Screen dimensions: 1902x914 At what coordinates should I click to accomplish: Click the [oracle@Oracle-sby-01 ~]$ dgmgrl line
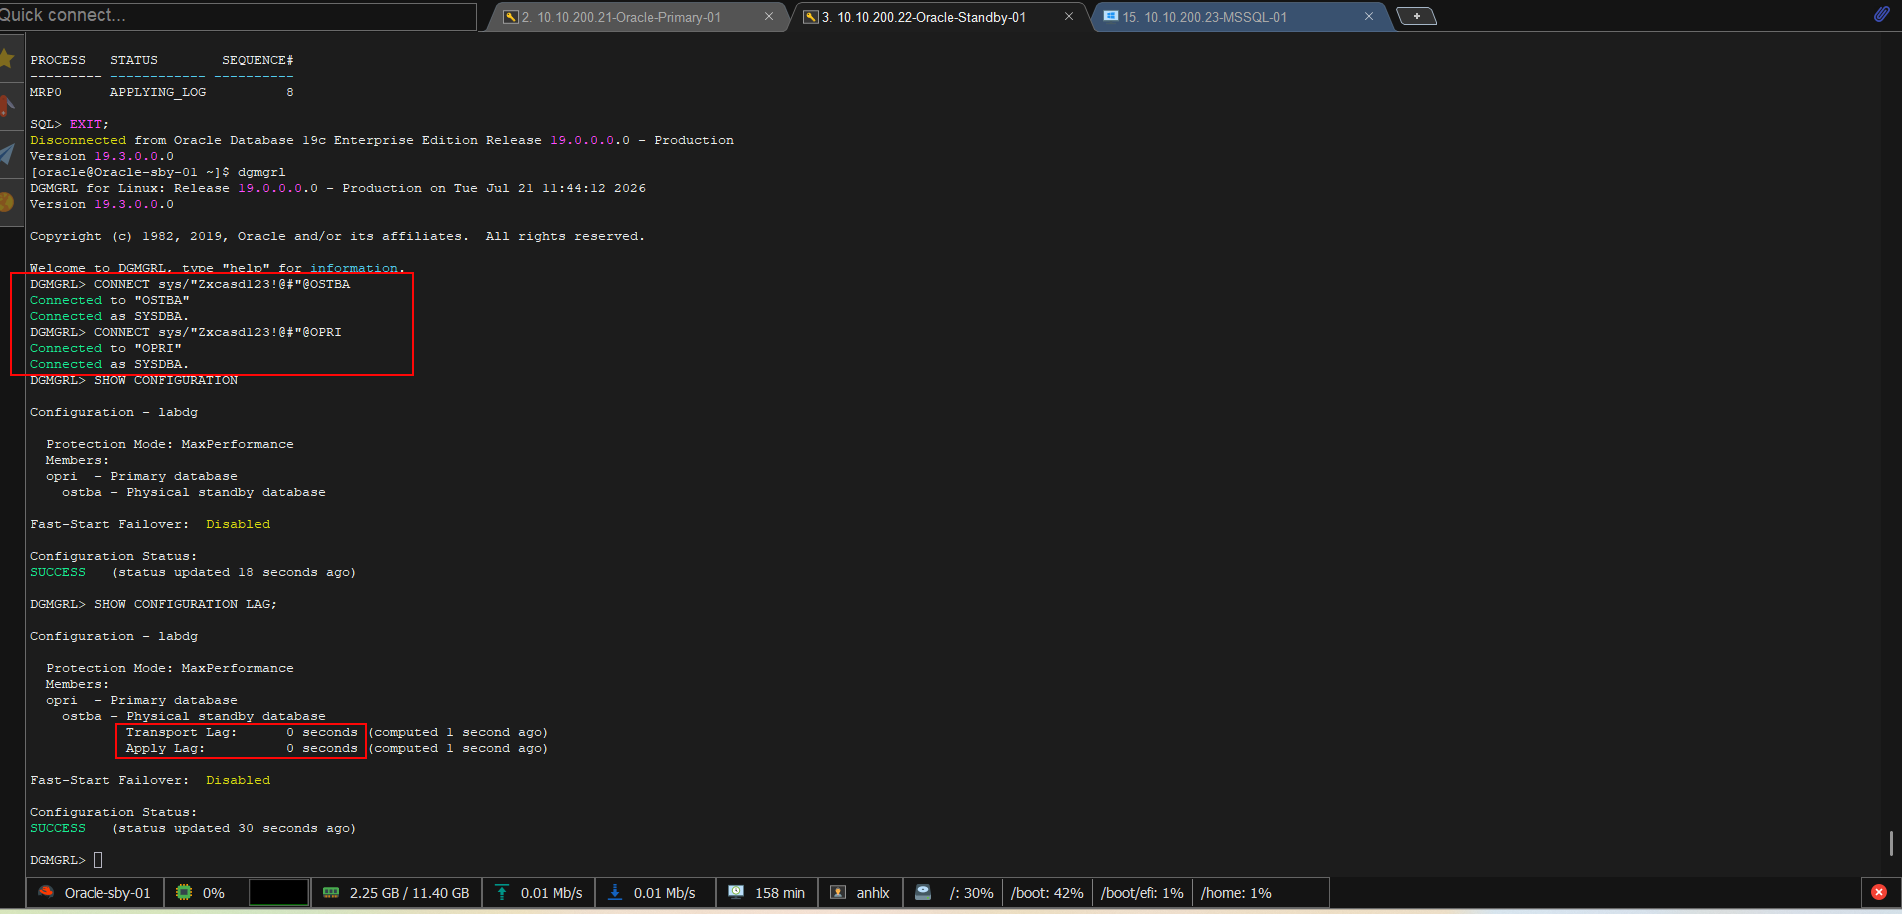point(158,172)
